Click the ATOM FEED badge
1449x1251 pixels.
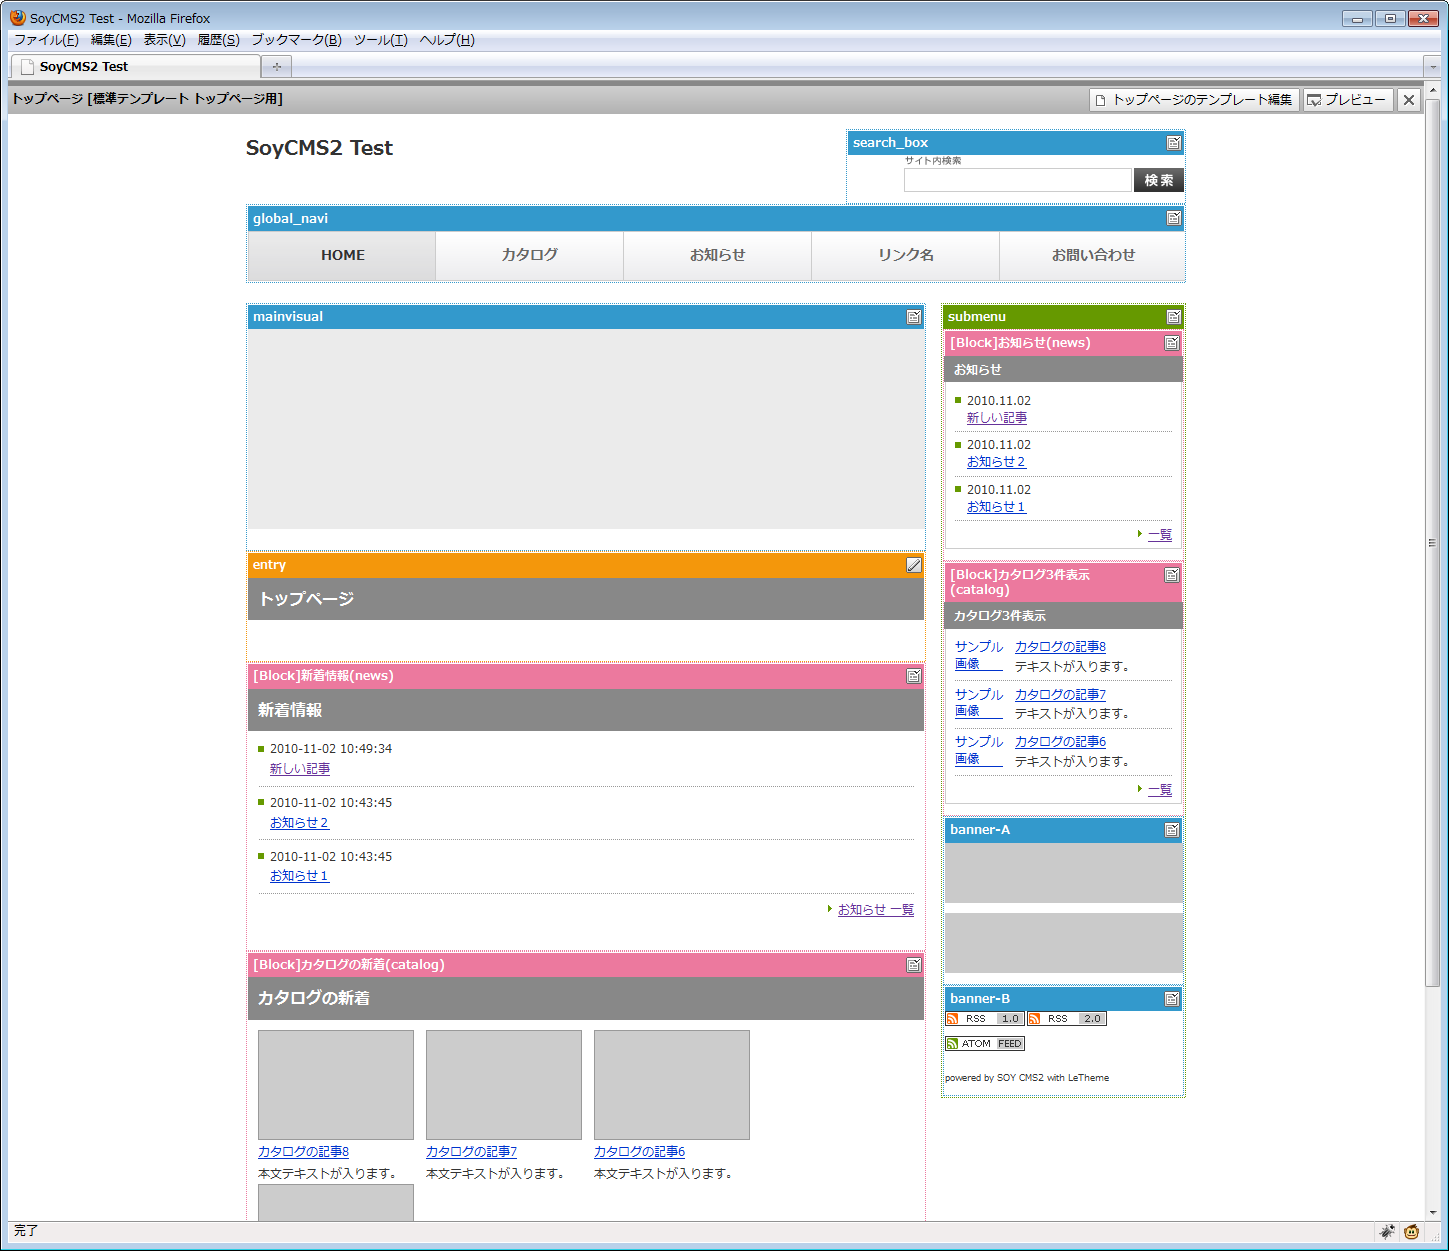(984, 1044)
